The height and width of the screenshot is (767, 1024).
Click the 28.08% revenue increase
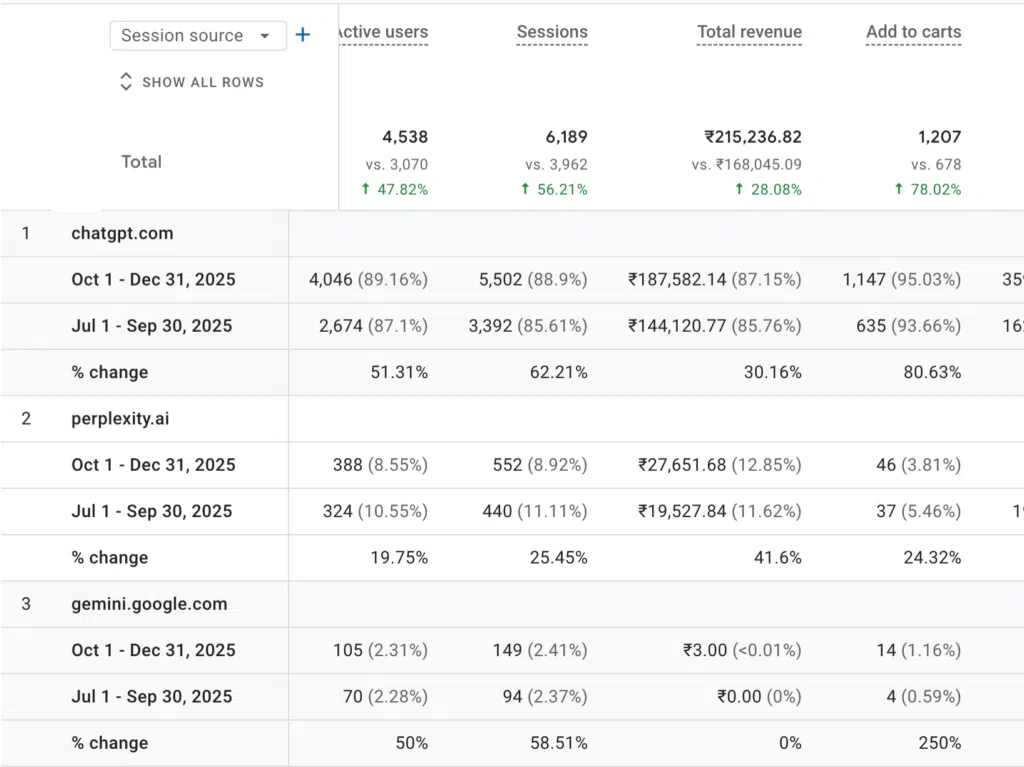[x=768, y=189]
